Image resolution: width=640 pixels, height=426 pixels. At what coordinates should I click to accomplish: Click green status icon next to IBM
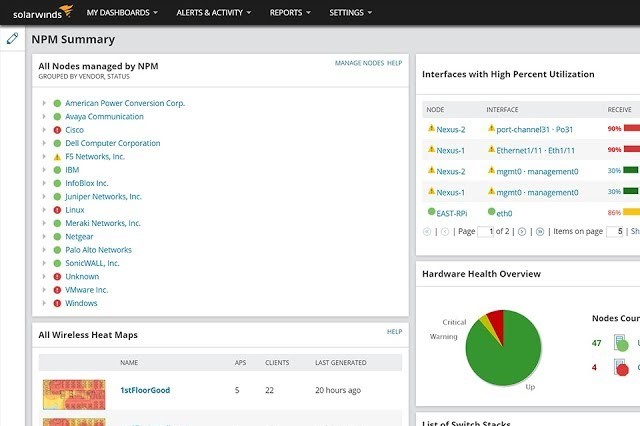point(57,170)
